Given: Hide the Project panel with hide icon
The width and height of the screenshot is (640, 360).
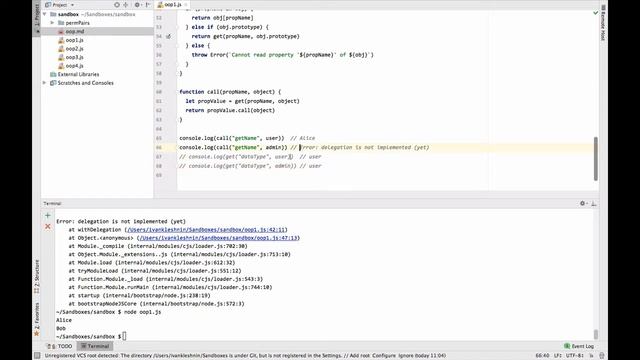Looking at the screenshot, I should (148, 5).
